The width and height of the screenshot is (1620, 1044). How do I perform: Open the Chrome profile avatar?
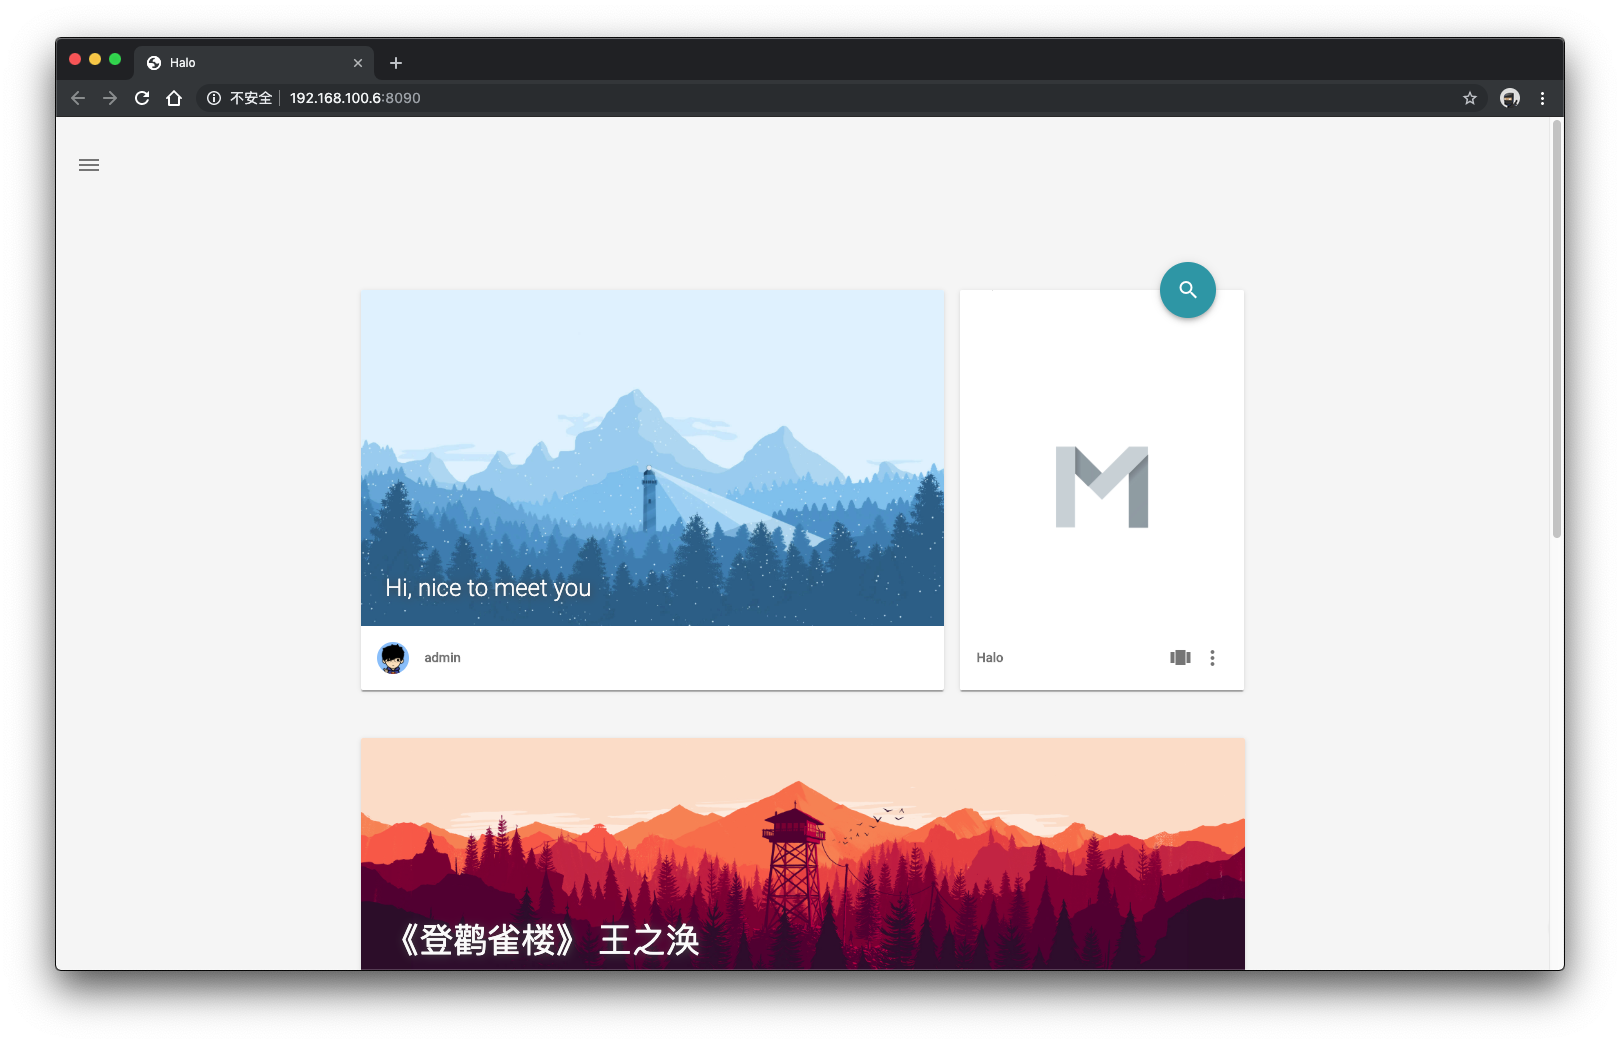1510,98
